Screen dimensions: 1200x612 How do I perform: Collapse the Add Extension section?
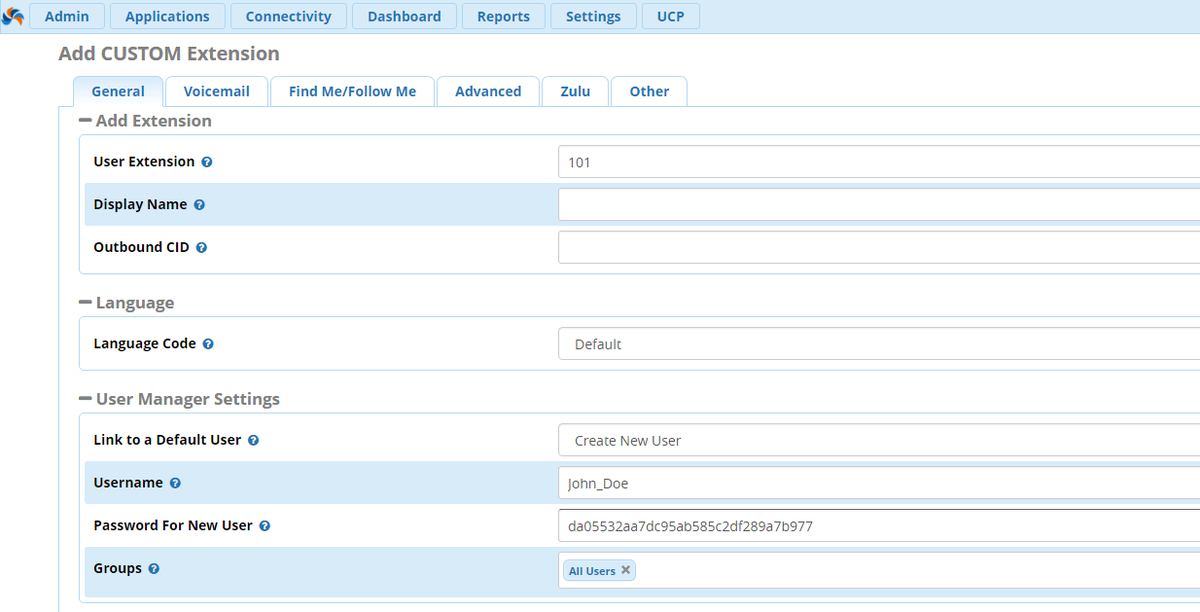pyautogui.click(x=85, y=121)
